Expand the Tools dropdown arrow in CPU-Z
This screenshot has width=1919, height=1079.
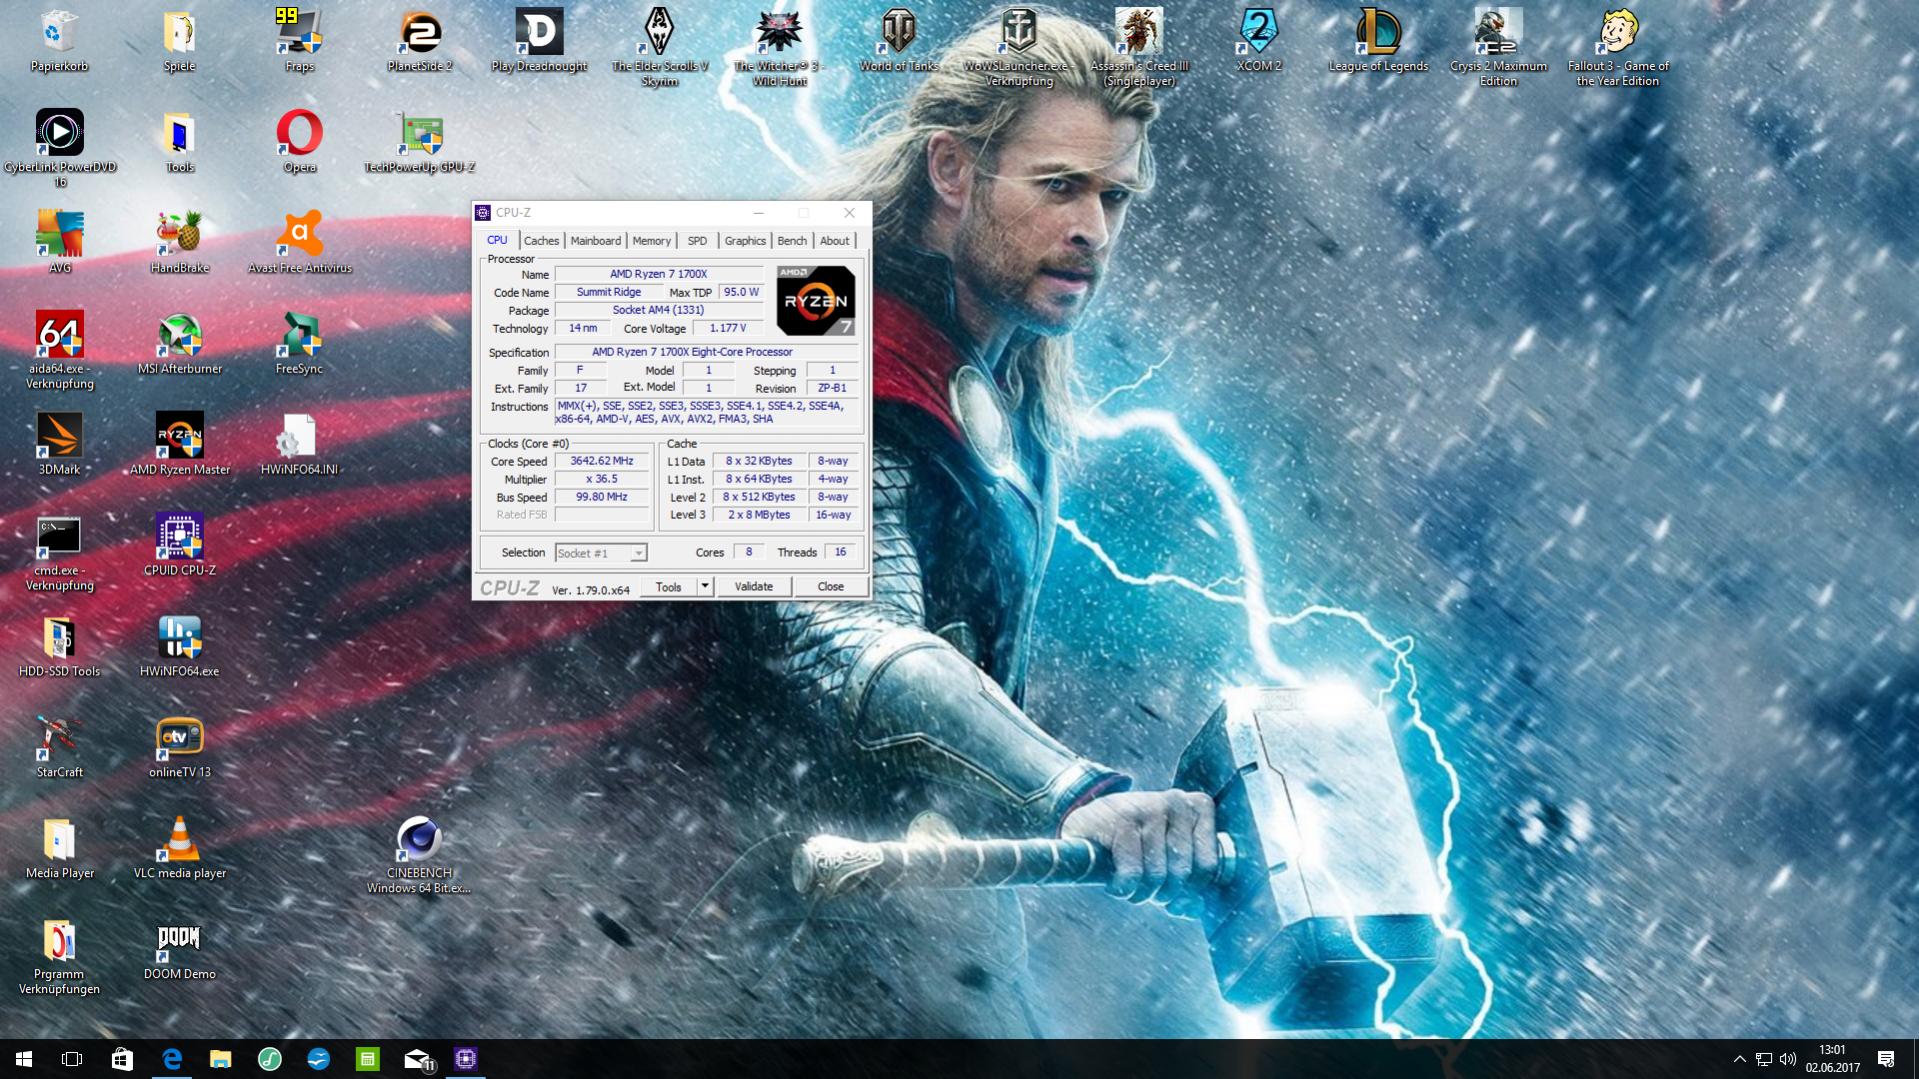(x=705, y=587)
